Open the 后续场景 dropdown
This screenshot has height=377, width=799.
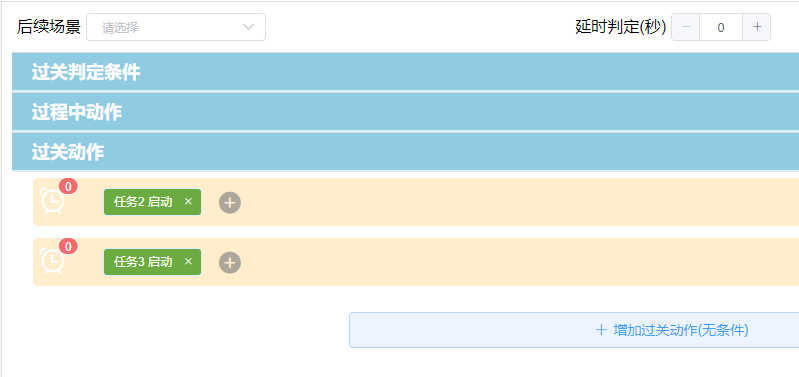tap(176, 27)
